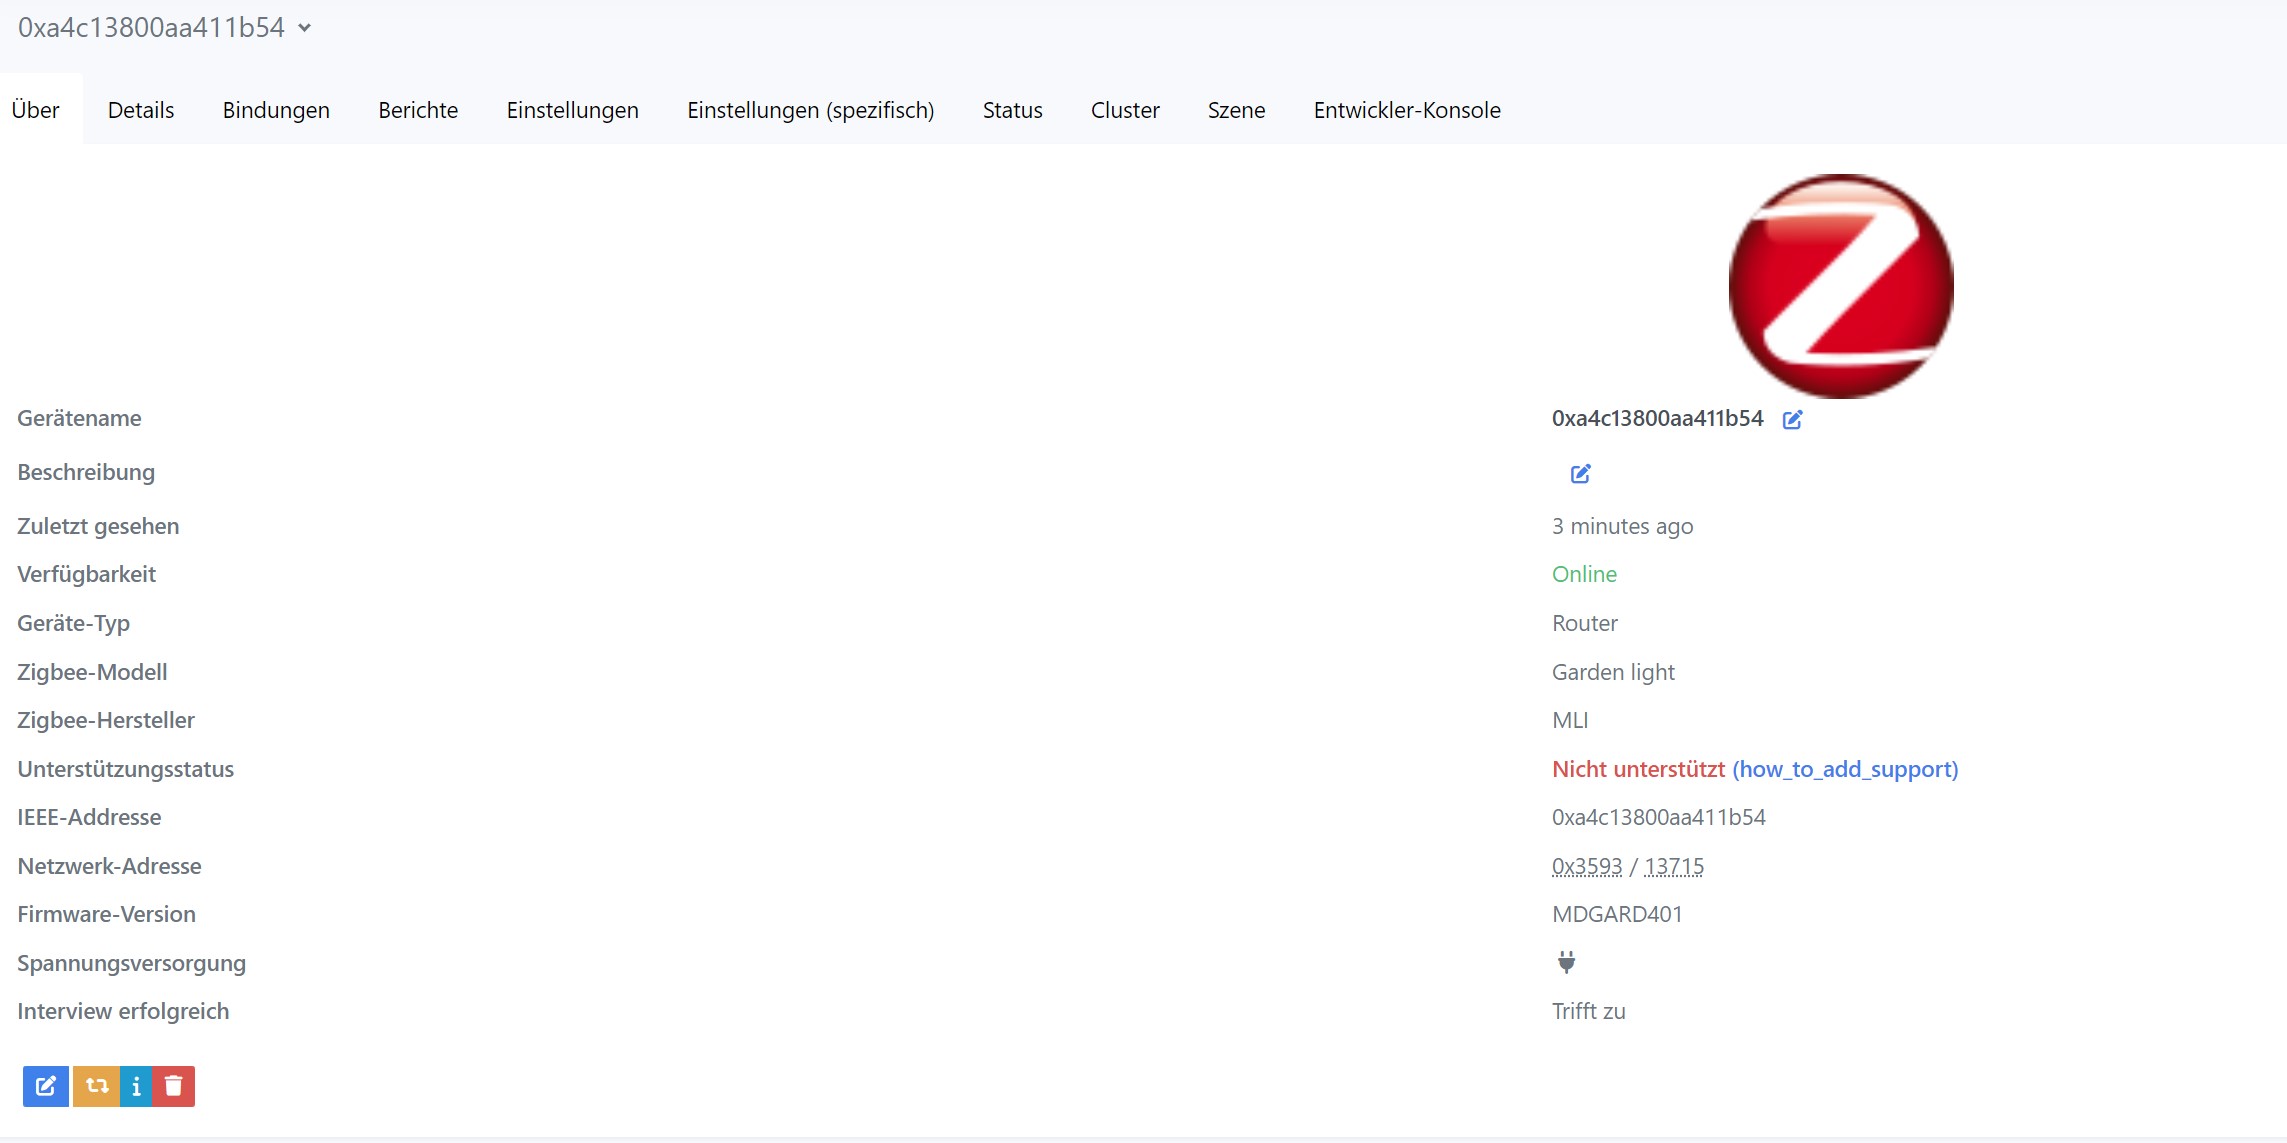Screen dimensions: 2287x1143
Task: Open the Einstellungen tab
Action: tap(572, 110)
